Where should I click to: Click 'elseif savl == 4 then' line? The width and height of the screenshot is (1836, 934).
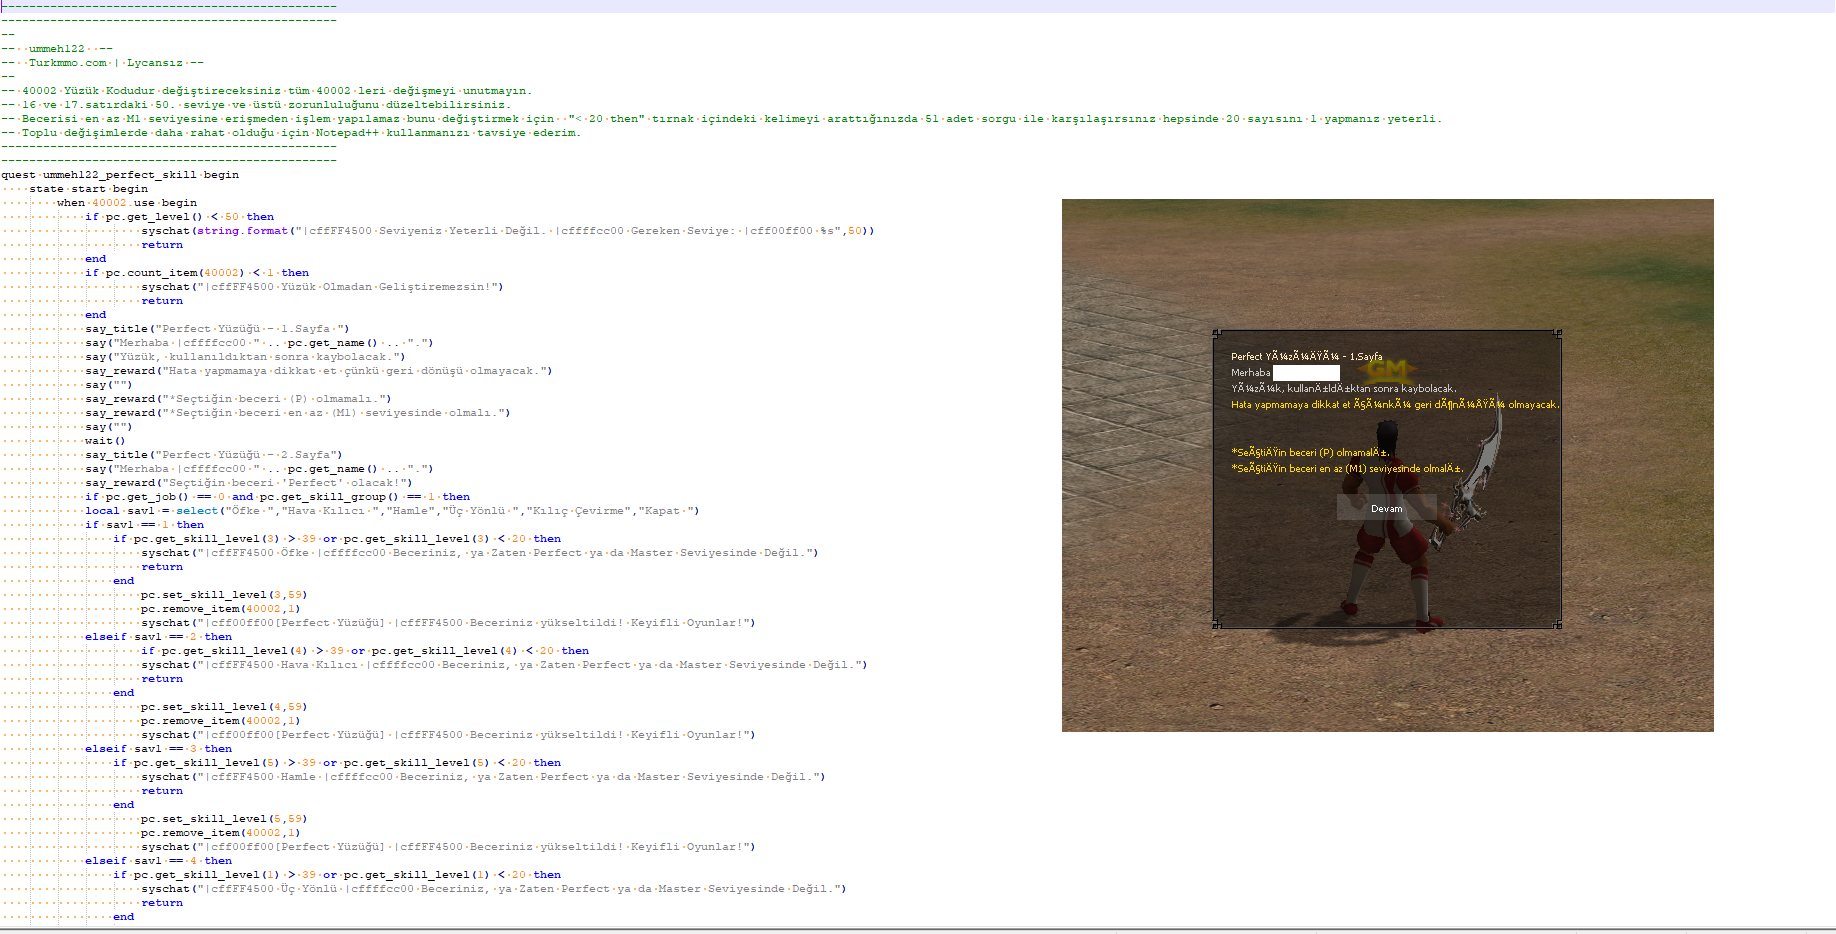click(x=158, y=861)
